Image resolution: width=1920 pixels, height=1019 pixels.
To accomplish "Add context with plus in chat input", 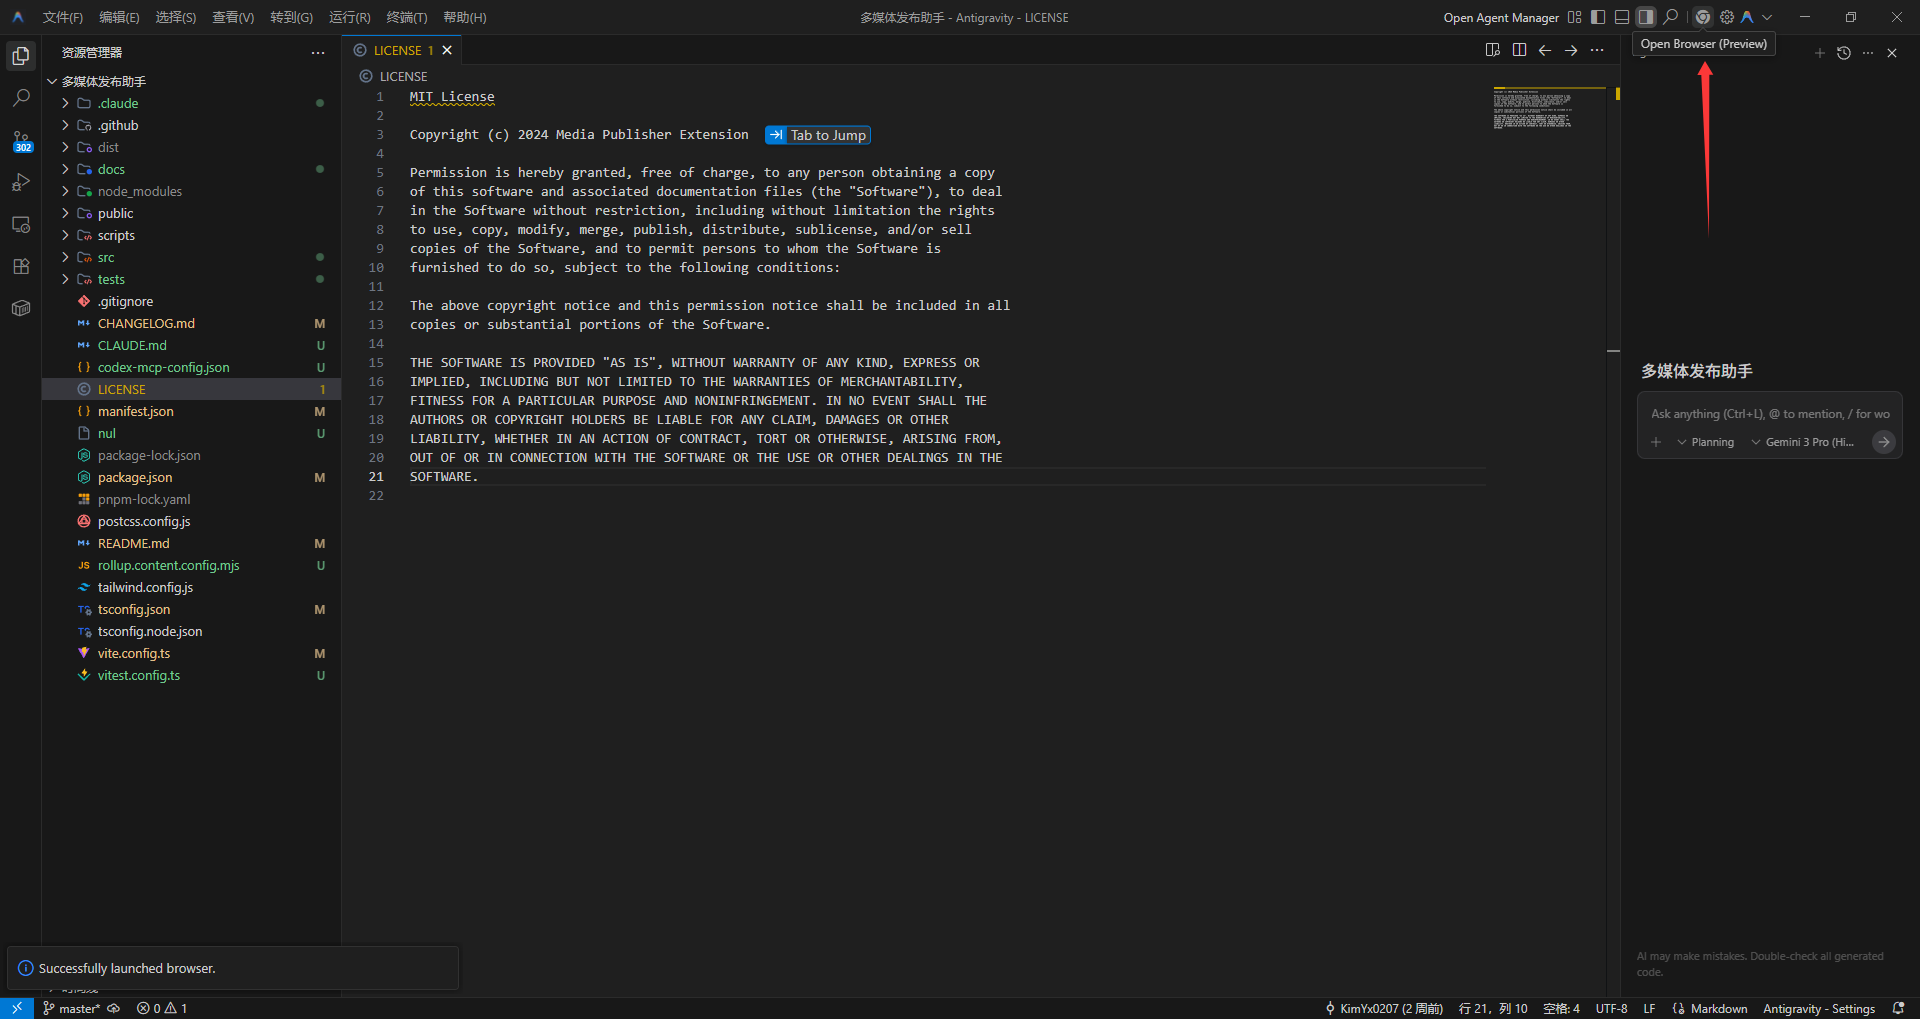I will [x=1656, y=442].
